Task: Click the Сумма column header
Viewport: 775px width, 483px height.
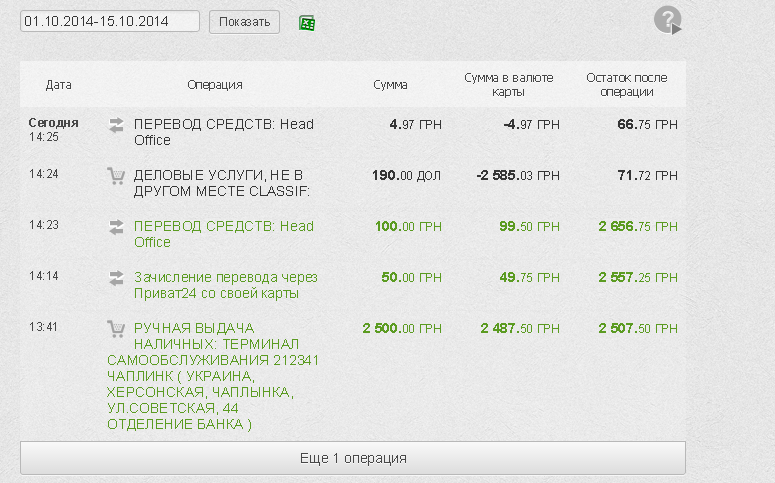Action: 390,85
